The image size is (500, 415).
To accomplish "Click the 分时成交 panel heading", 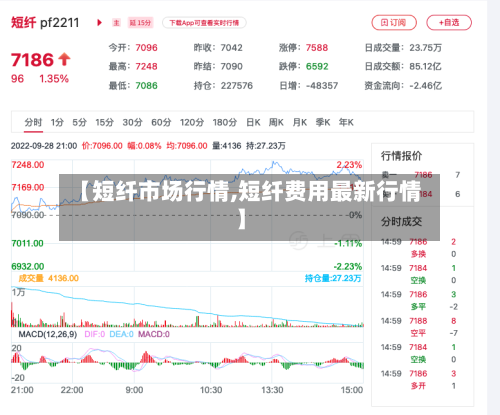I will click(x=401, y=221).
